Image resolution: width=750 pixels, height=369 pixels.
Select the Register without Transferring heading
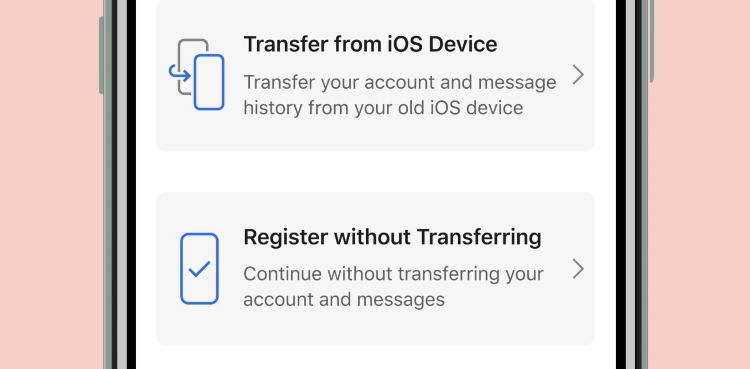tap(392, 237)
